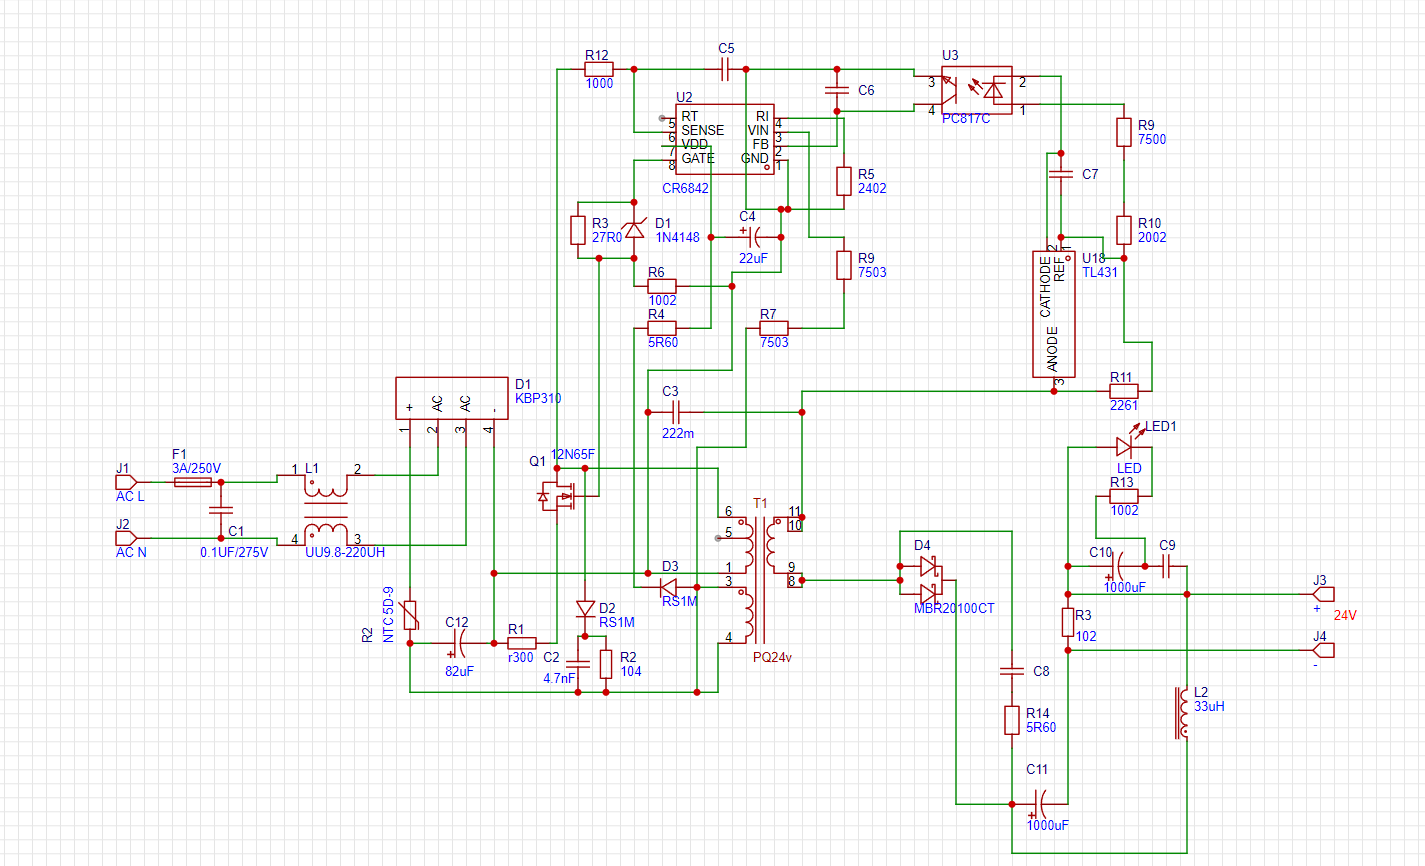1425x866 pixels.
Task: Click the 3A/250V fuse rating text
Action: click(196, 468)
